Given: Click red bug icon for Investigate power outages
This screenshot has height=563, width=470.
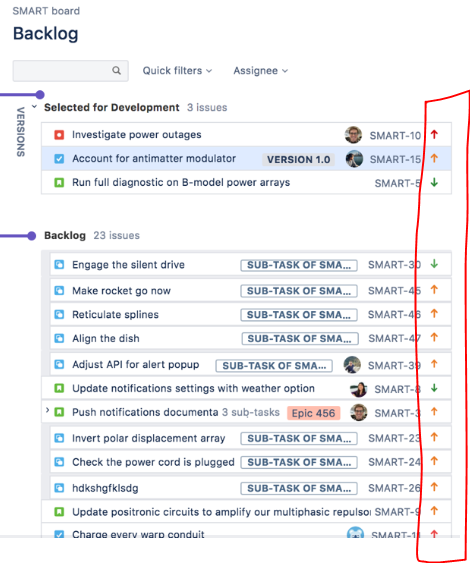Looking at the screenshot, I should 59,135.
